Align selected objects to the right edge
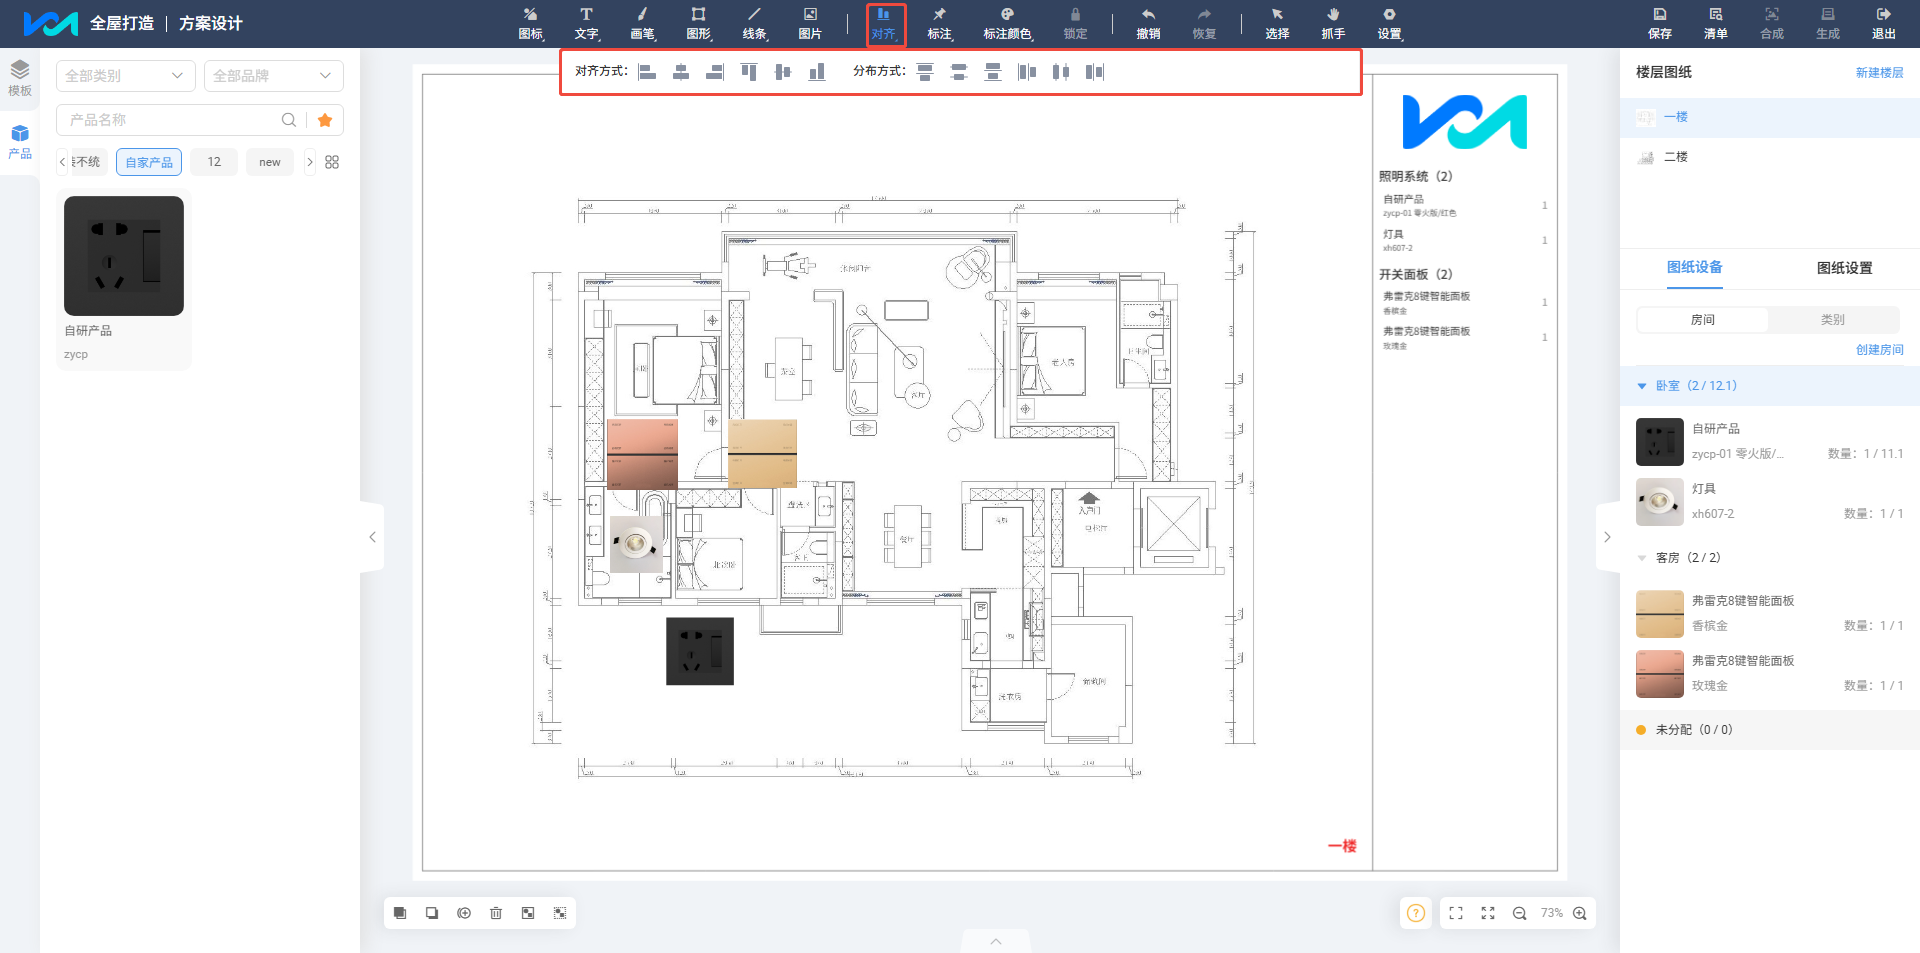 tap(715, 72)
